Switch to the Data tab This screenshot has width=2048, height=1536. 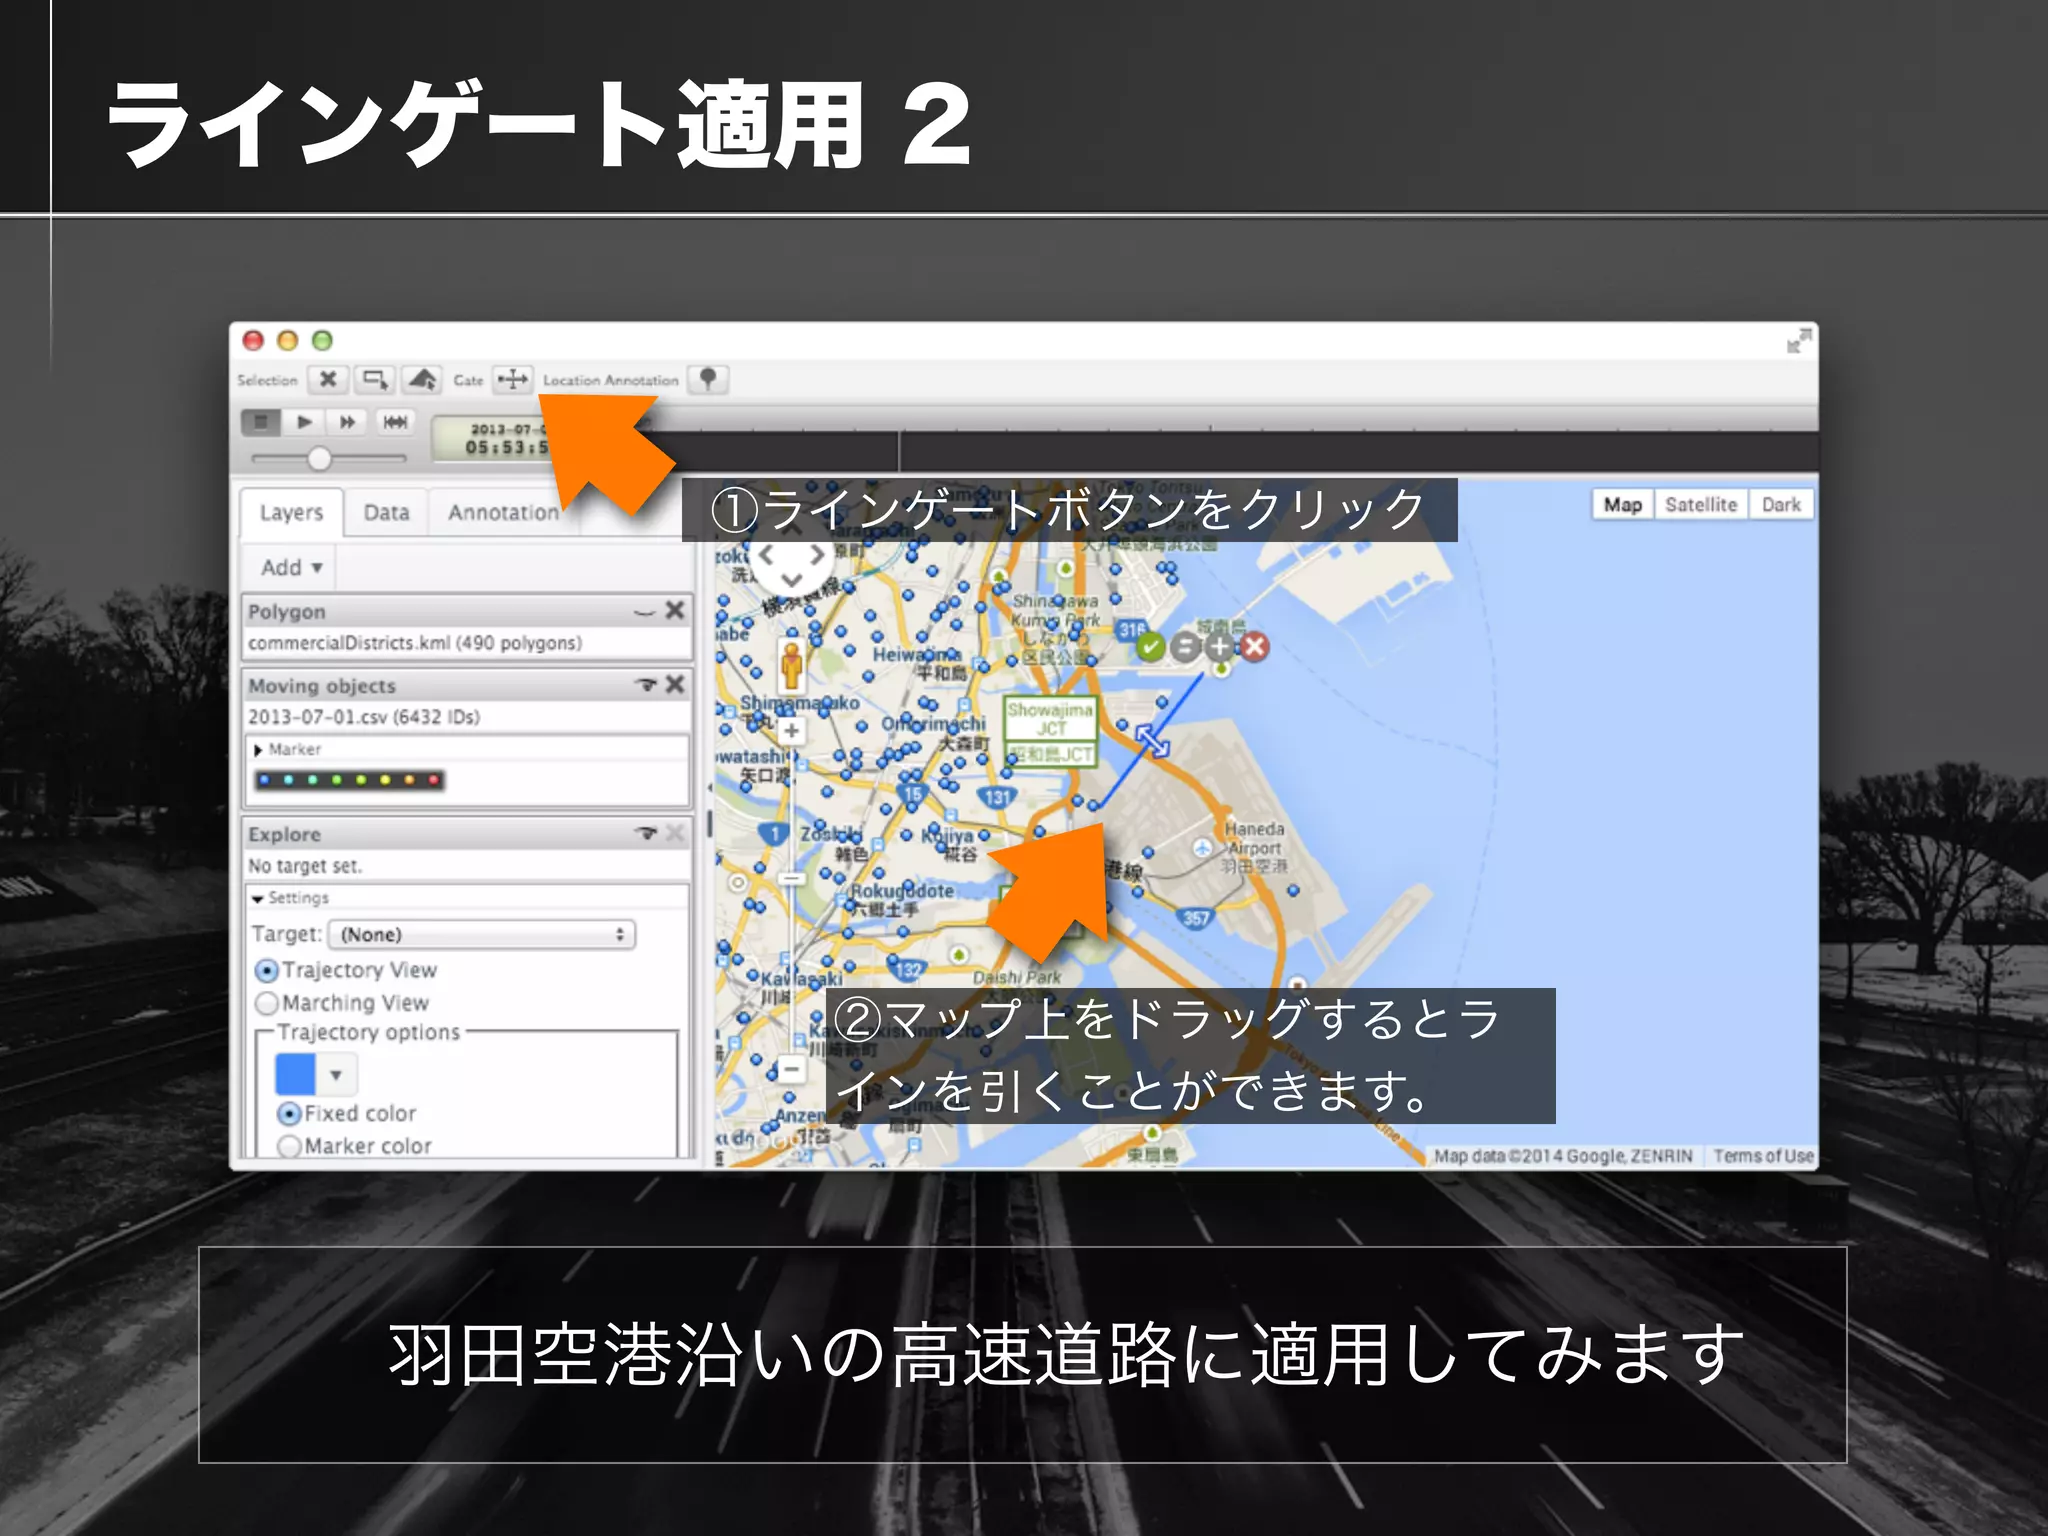[387, 513]
